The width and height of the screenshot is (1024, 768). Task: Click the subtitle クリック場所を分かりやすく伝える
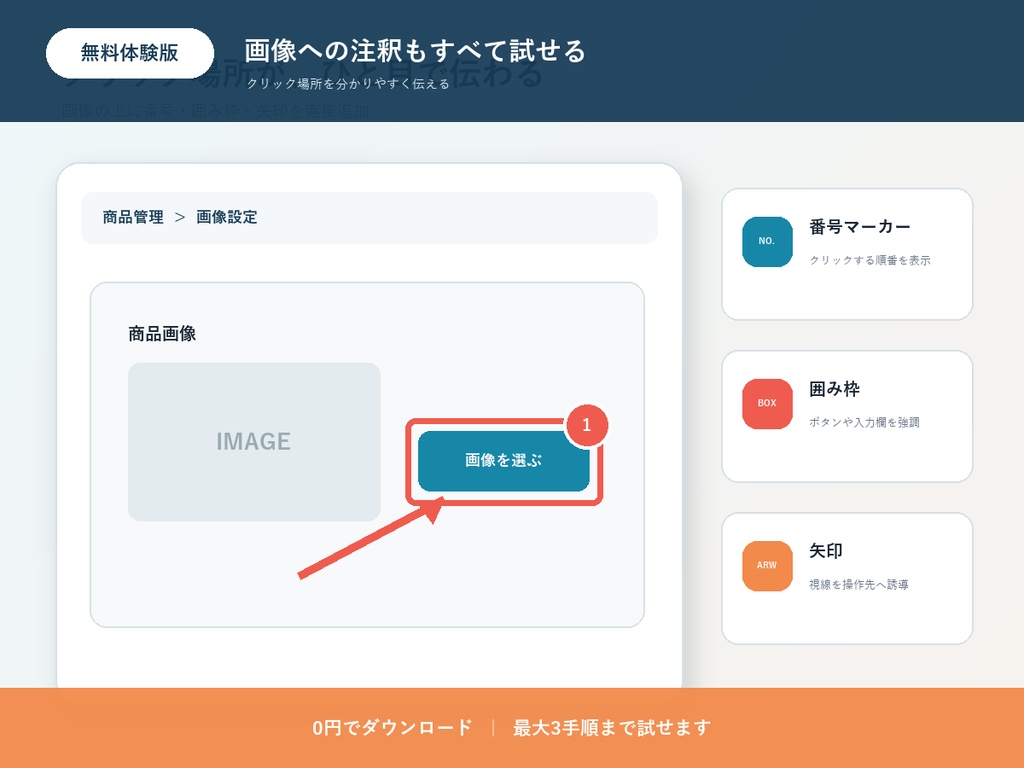click(x=348, y=84)
